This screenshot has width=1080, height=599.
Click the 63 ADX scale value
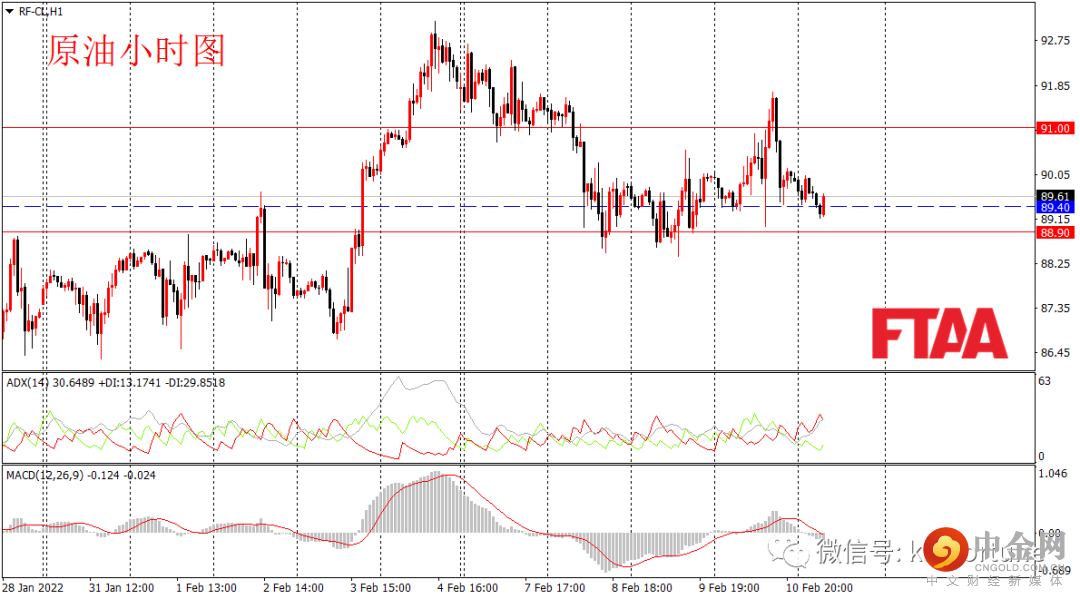(1045, 381)
